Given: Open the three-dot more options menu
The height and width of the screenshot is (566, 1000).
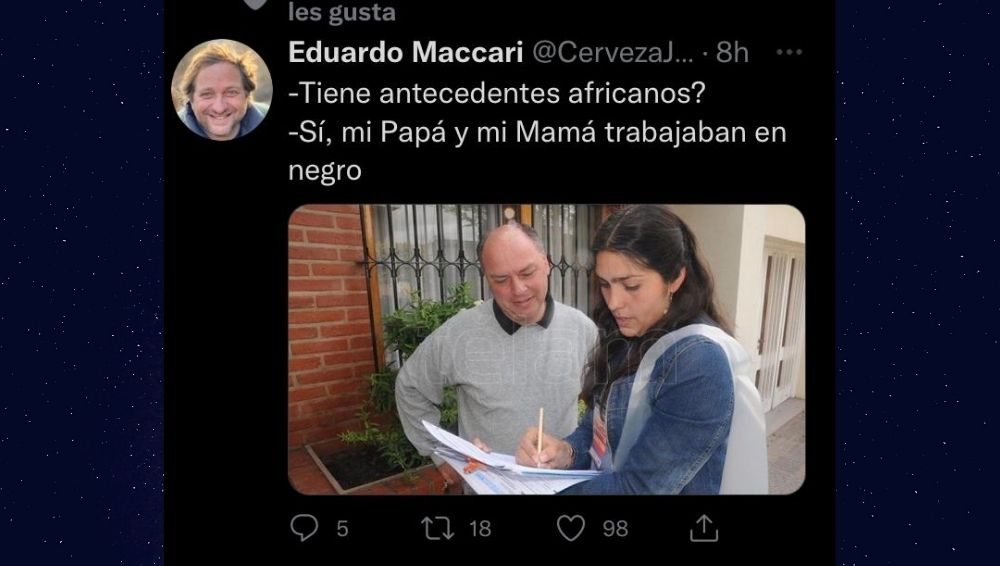Looking at the screenshot, I should click(x=789, y=52).
